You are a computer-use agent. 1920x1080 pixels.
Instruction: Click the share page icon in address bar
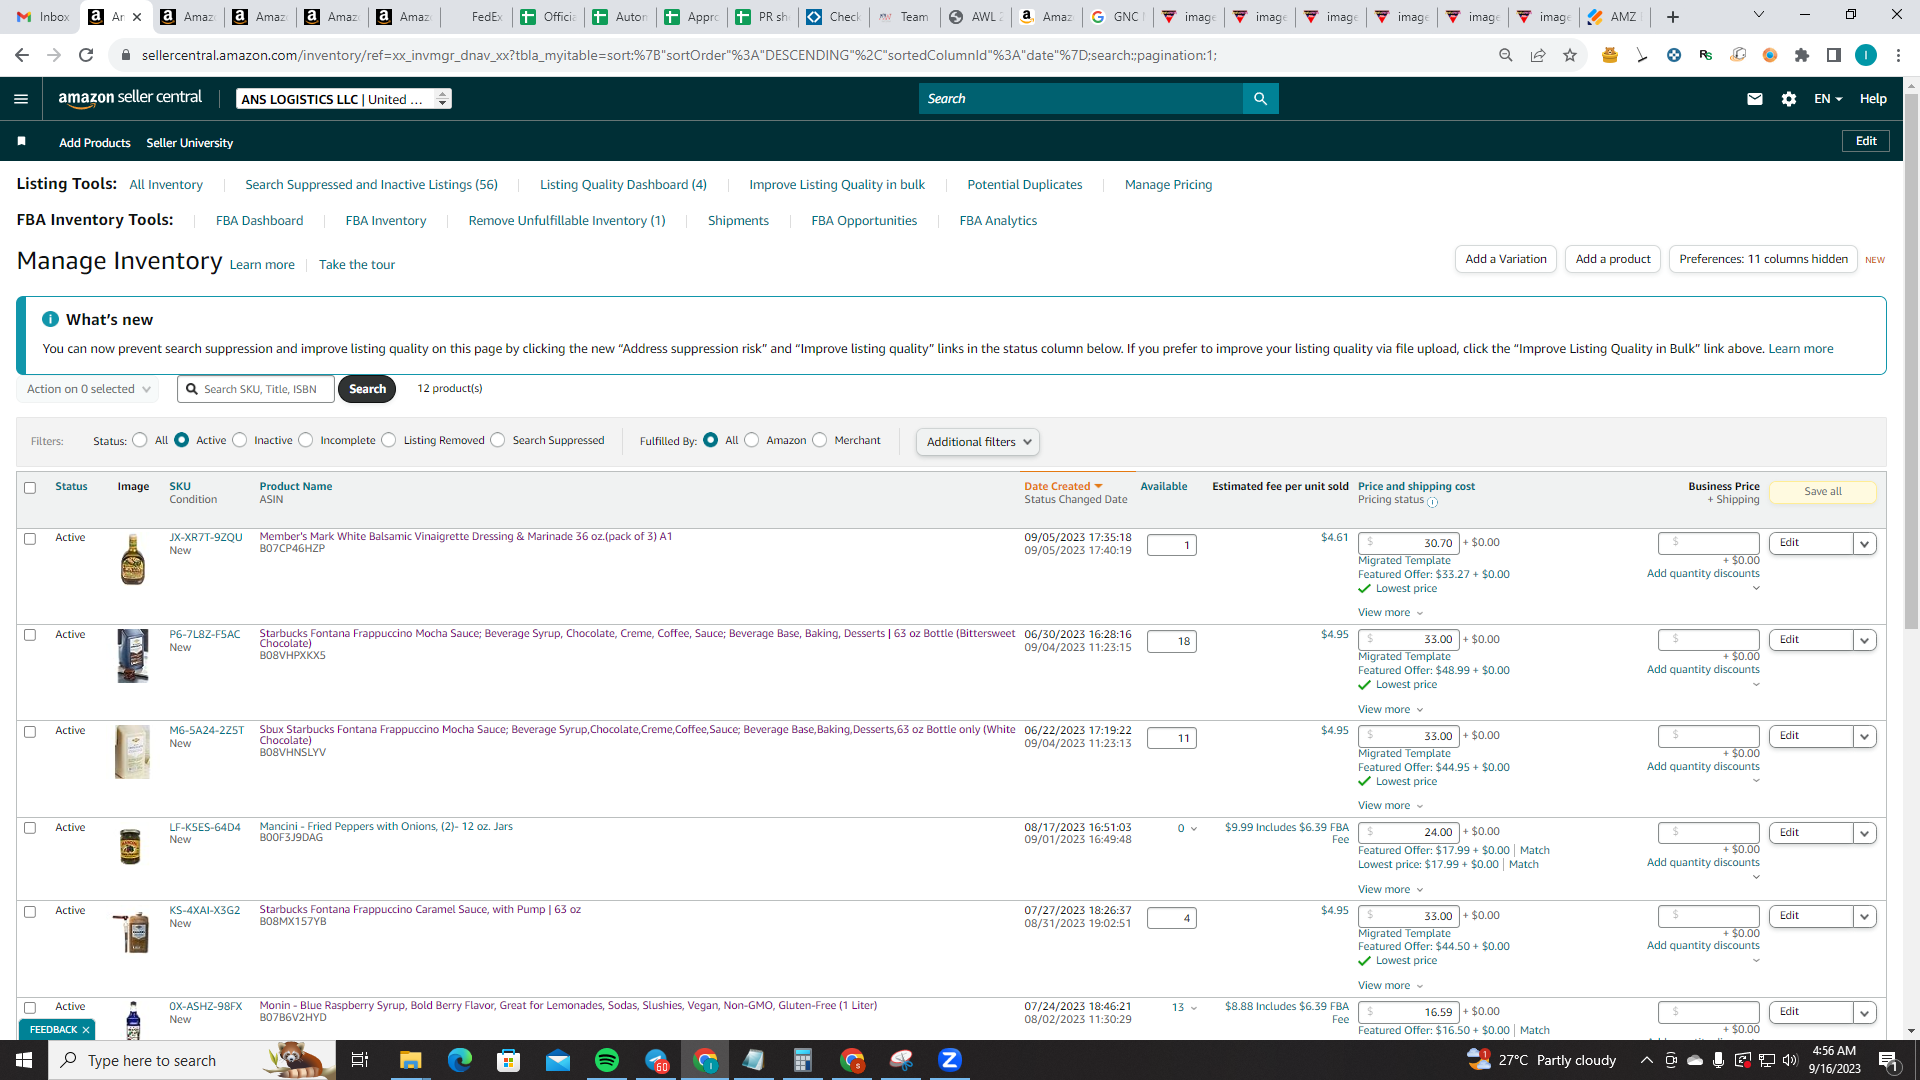coord(1538,55)
